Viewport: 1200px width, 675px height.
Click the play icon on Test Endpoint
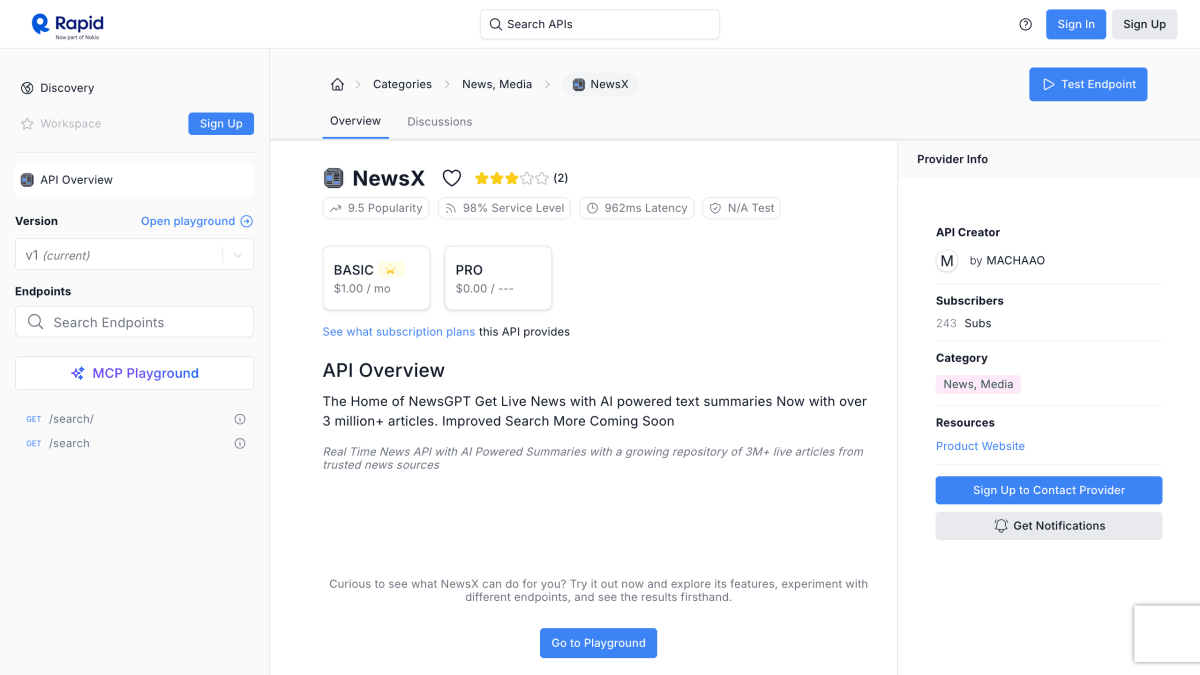1049,84
